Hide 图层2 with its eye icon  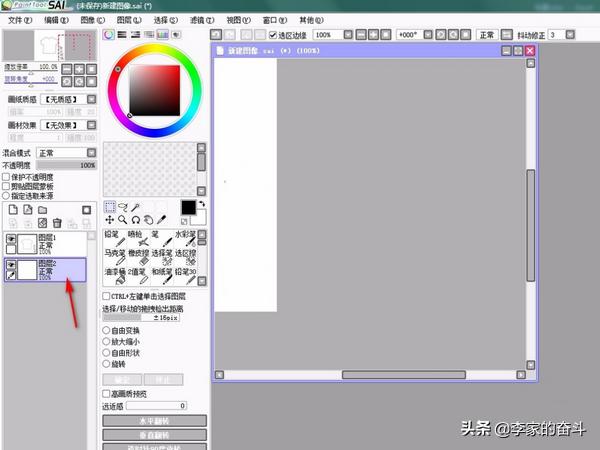click(x=11, y=265)
